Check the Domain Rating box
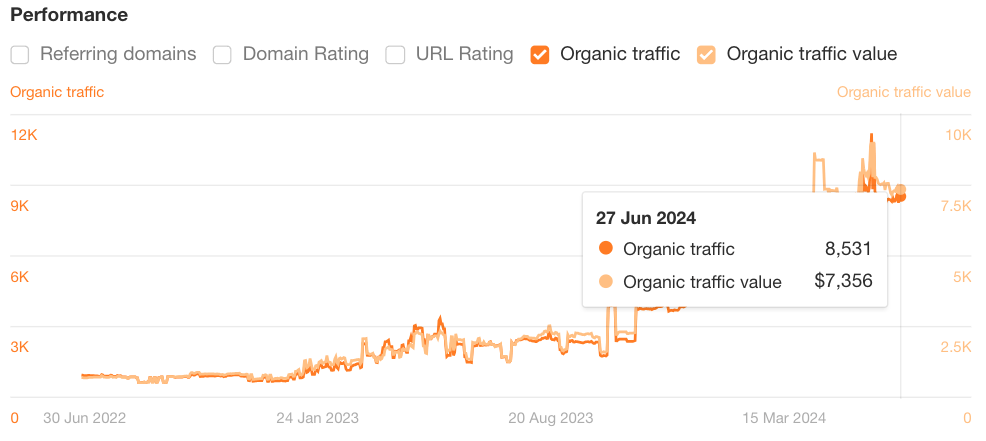The image size is (986, 441). pyautogui.click(x=222, y=54)
